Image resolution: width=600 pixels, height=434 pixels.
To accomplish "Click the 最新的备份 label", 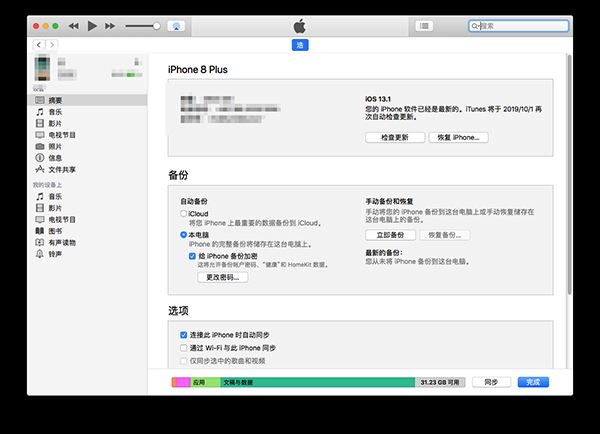I will tap(384, 253).
